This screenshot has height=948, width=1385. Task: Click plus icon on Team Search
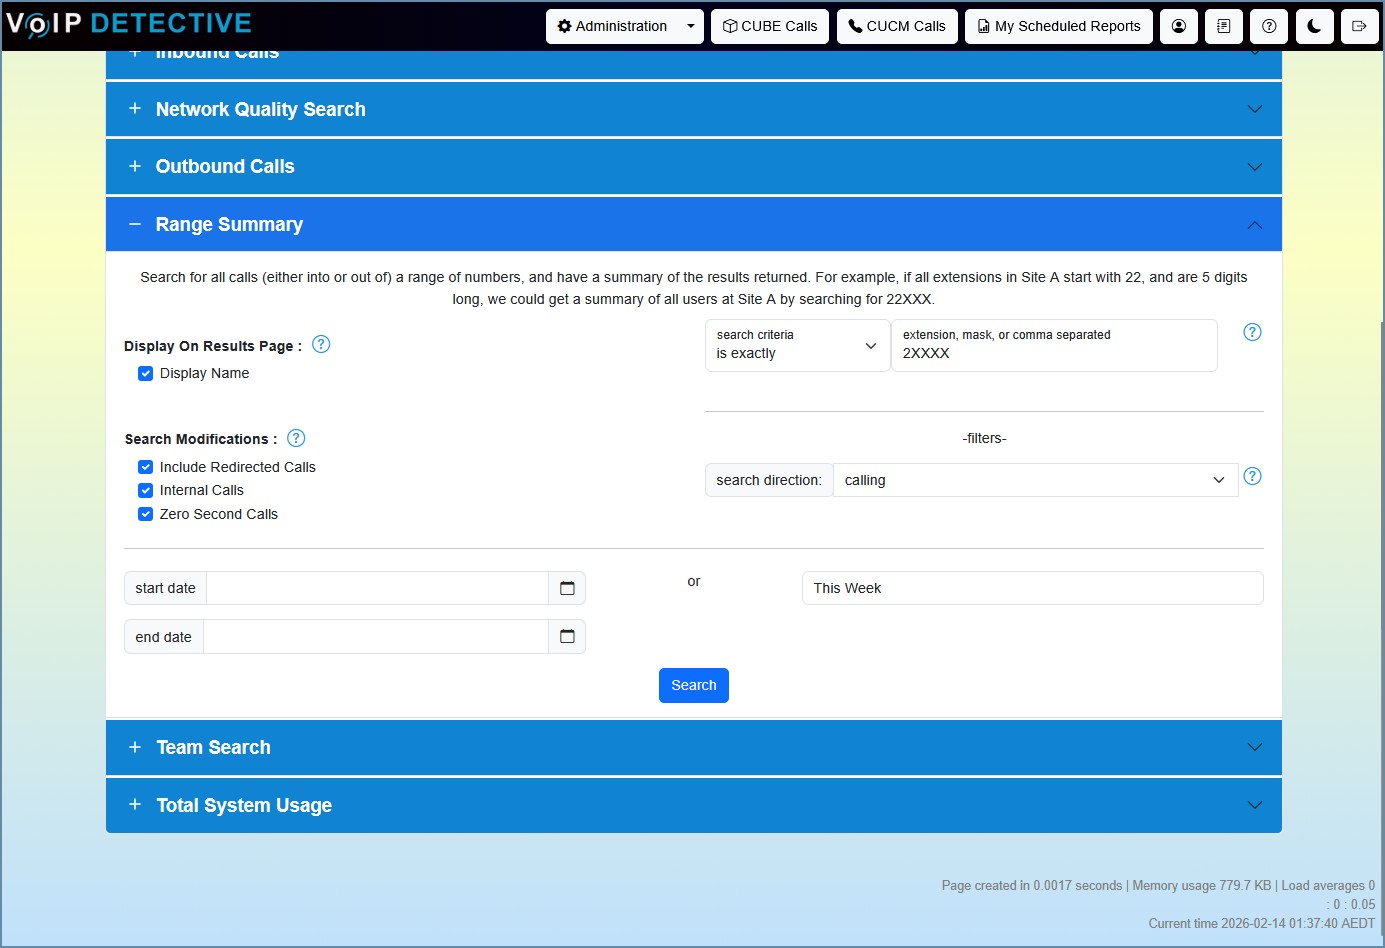pos(135,747)
